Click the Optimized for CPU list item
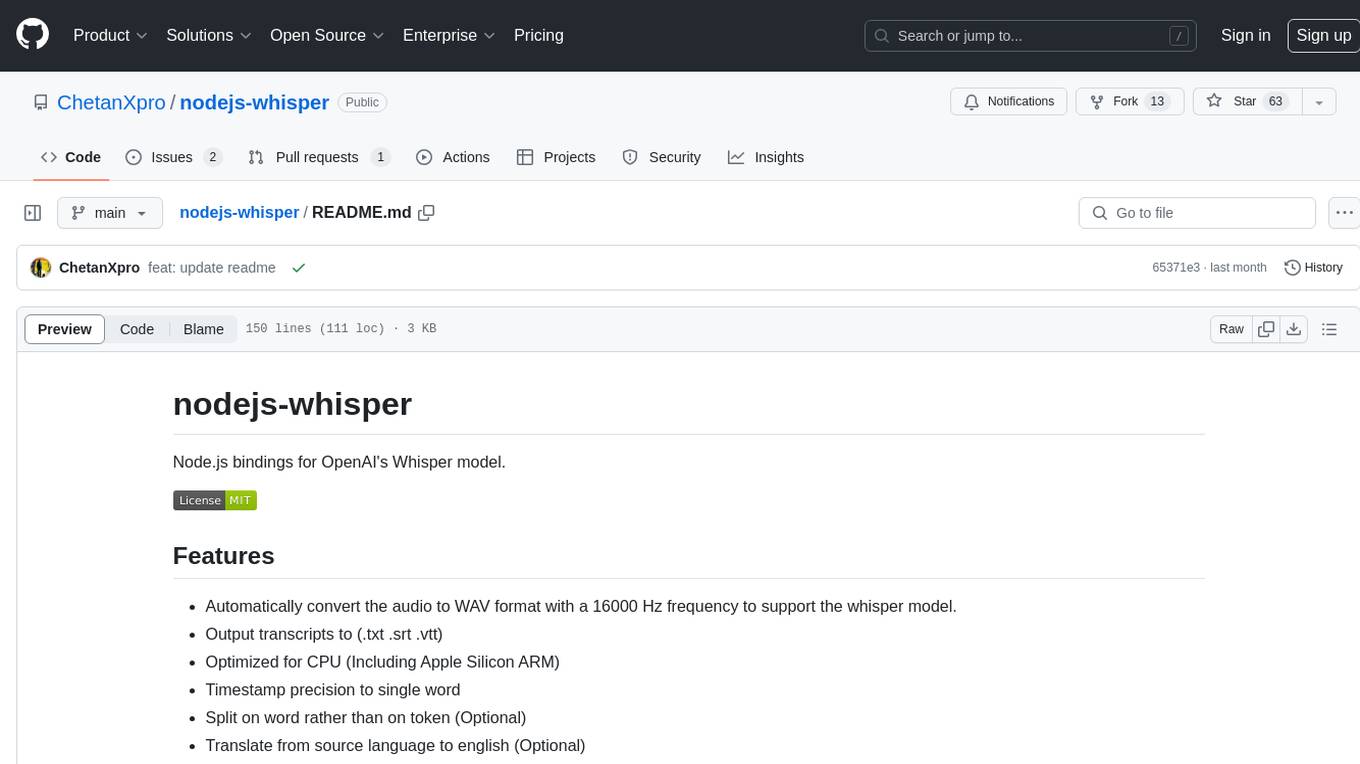Screen dimensions: 1360x764 382,662
